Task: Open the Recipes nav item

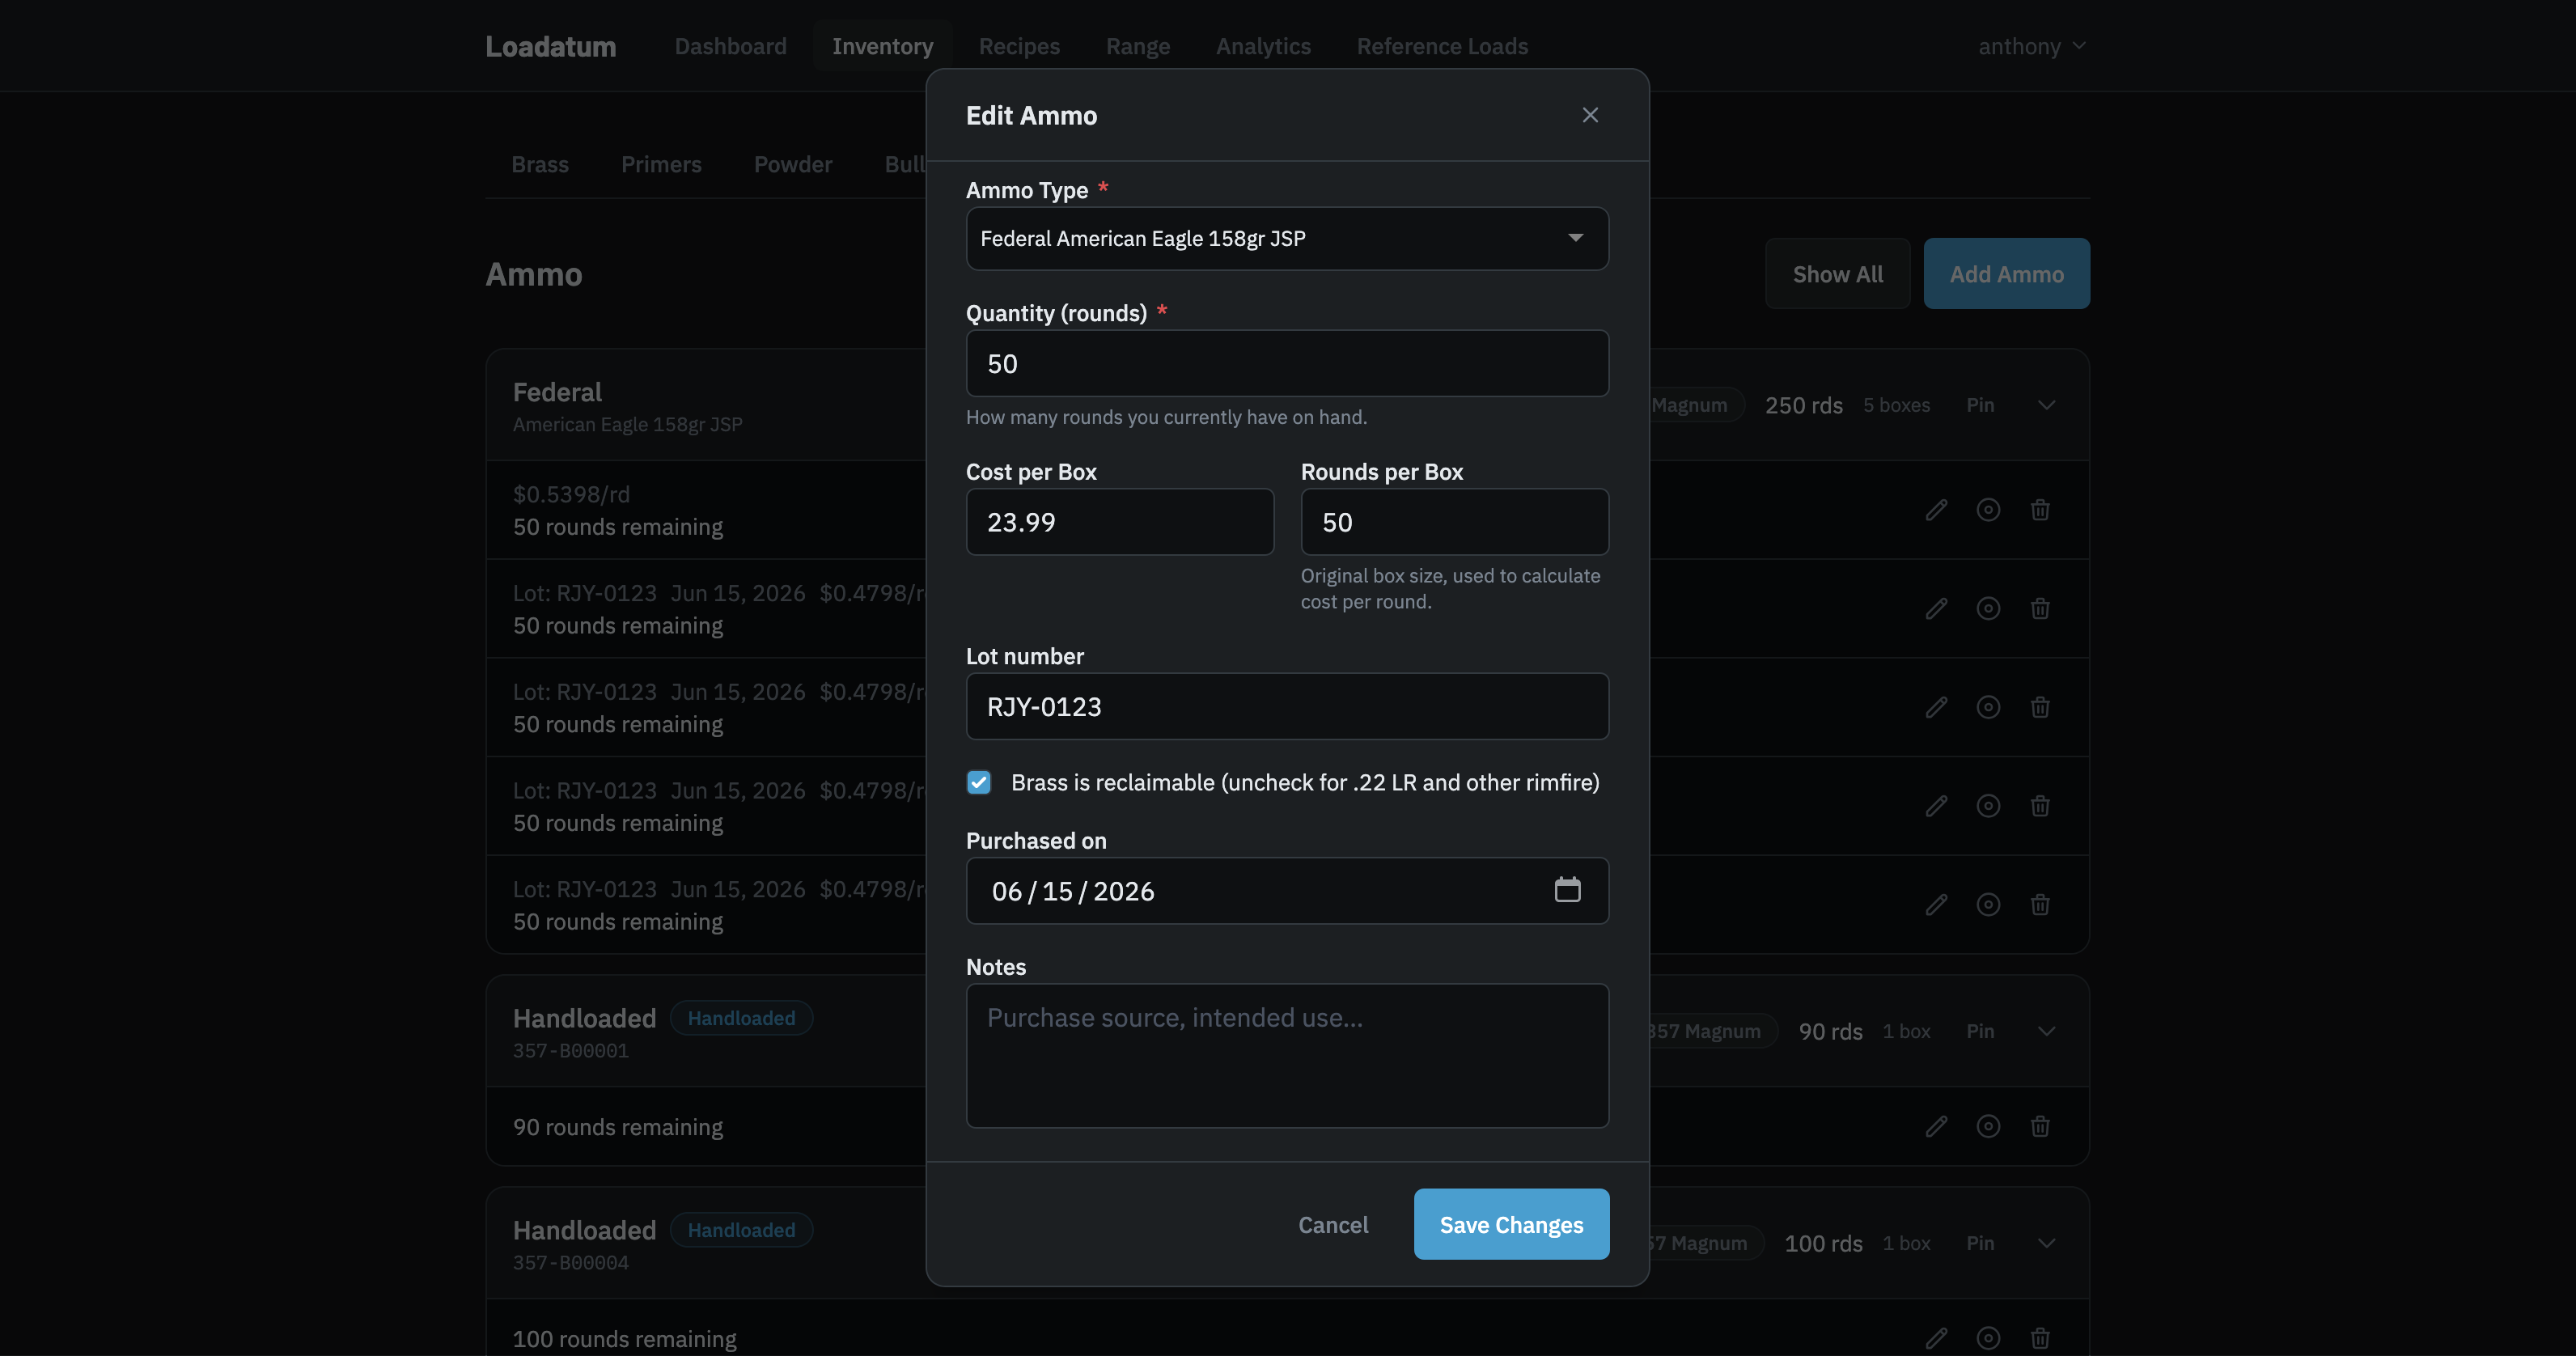Action: (x=1019, y=46)
